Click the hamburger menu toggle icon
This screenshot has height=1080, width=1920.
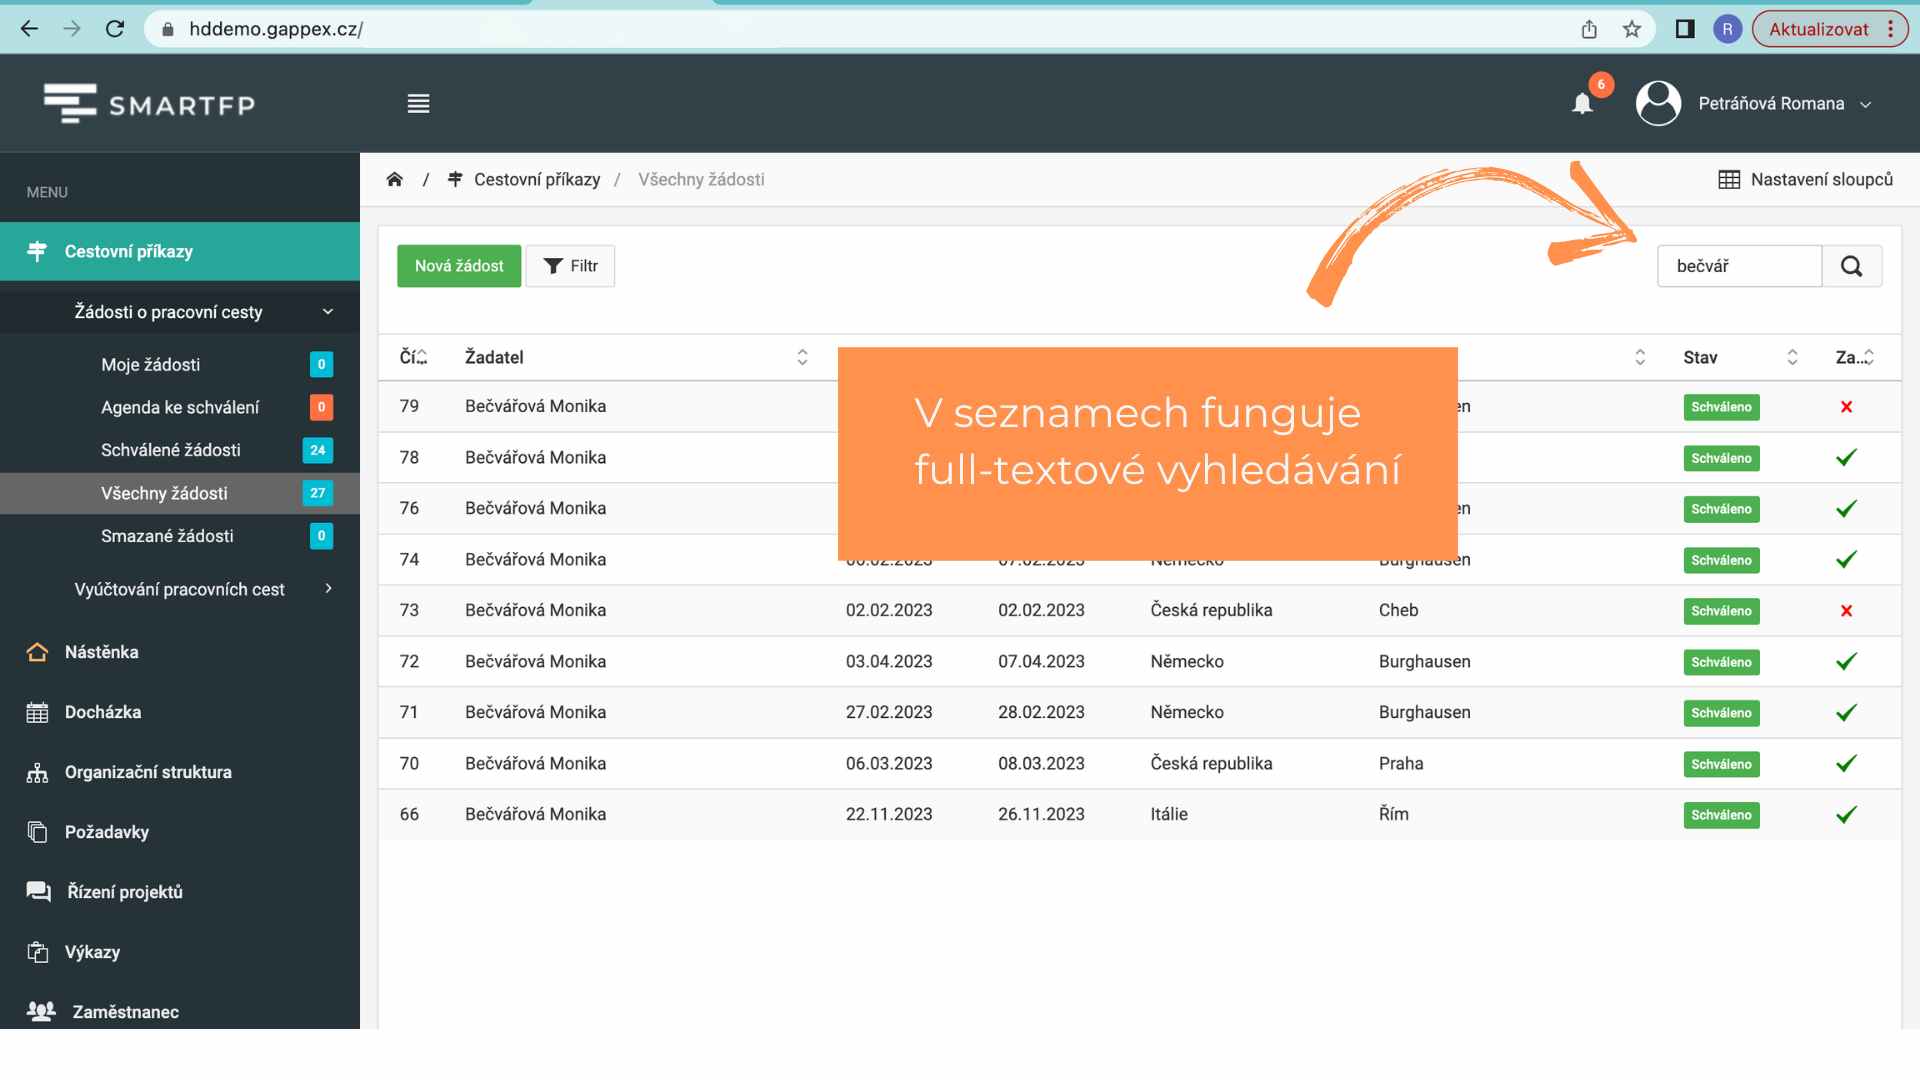418,104
